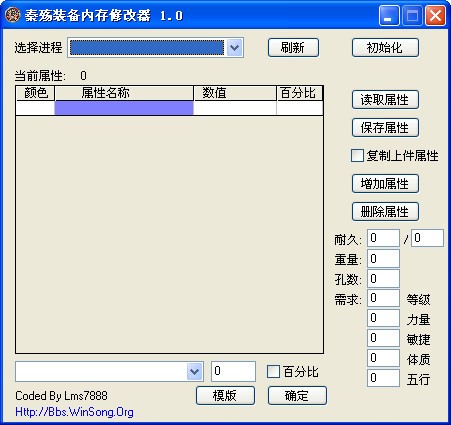Click the 增加属性 button
The height and width of the screenshot is (425, 451).
coord(385,183)
